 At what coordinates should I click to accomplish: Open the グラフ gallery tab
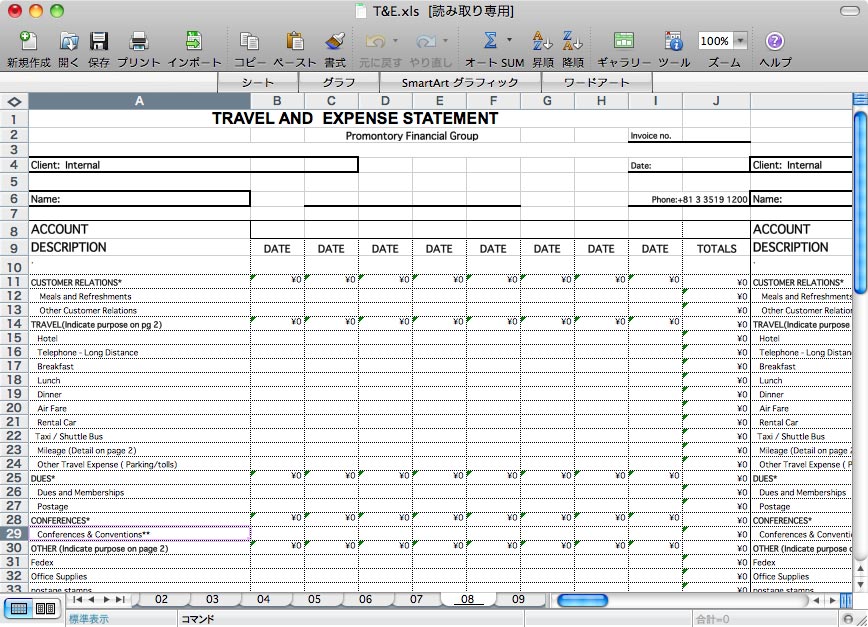pyautogui.click(x=339, y=82)
